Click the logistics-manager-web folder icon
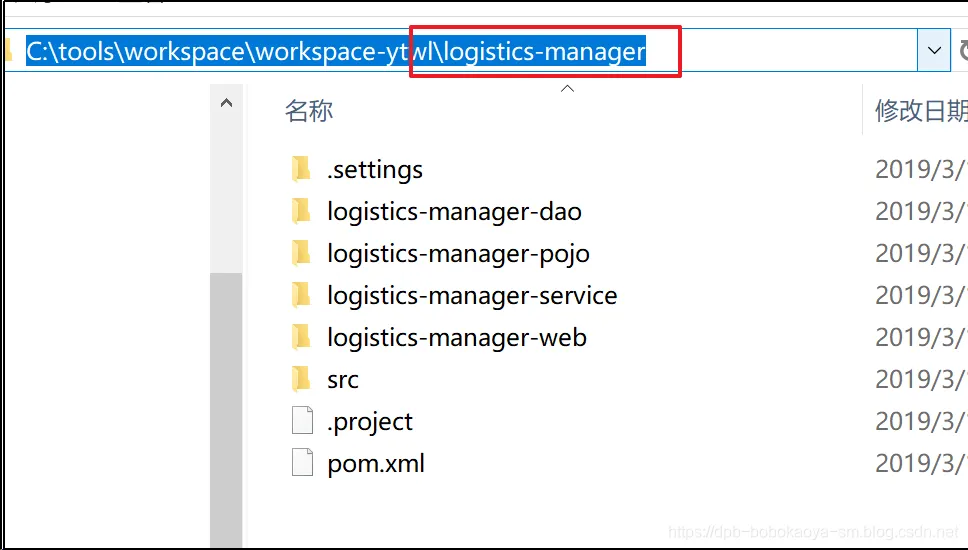 301,337
